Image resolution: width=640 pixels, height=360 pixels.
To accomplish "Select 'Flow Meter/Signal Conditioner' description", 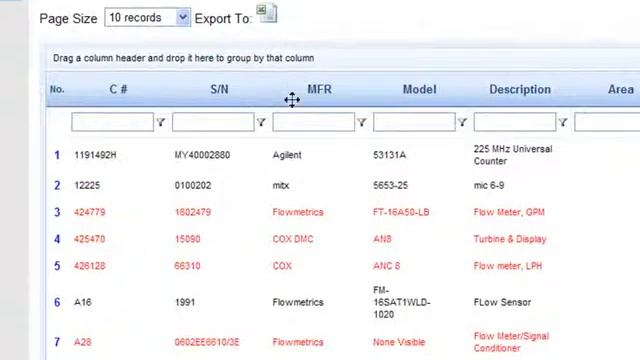I will (x=511, y=342).
